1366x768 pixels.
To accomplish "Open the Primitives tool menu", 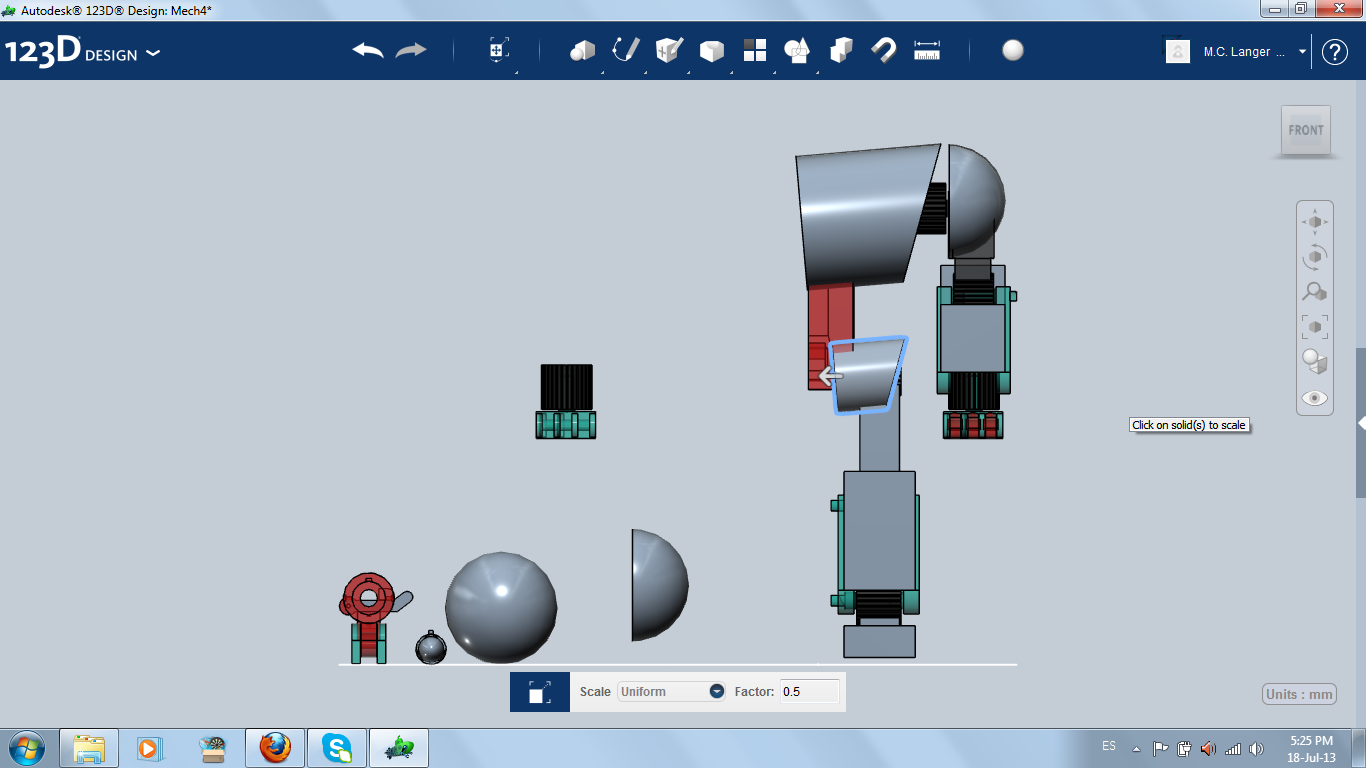I will pos(583,51).
